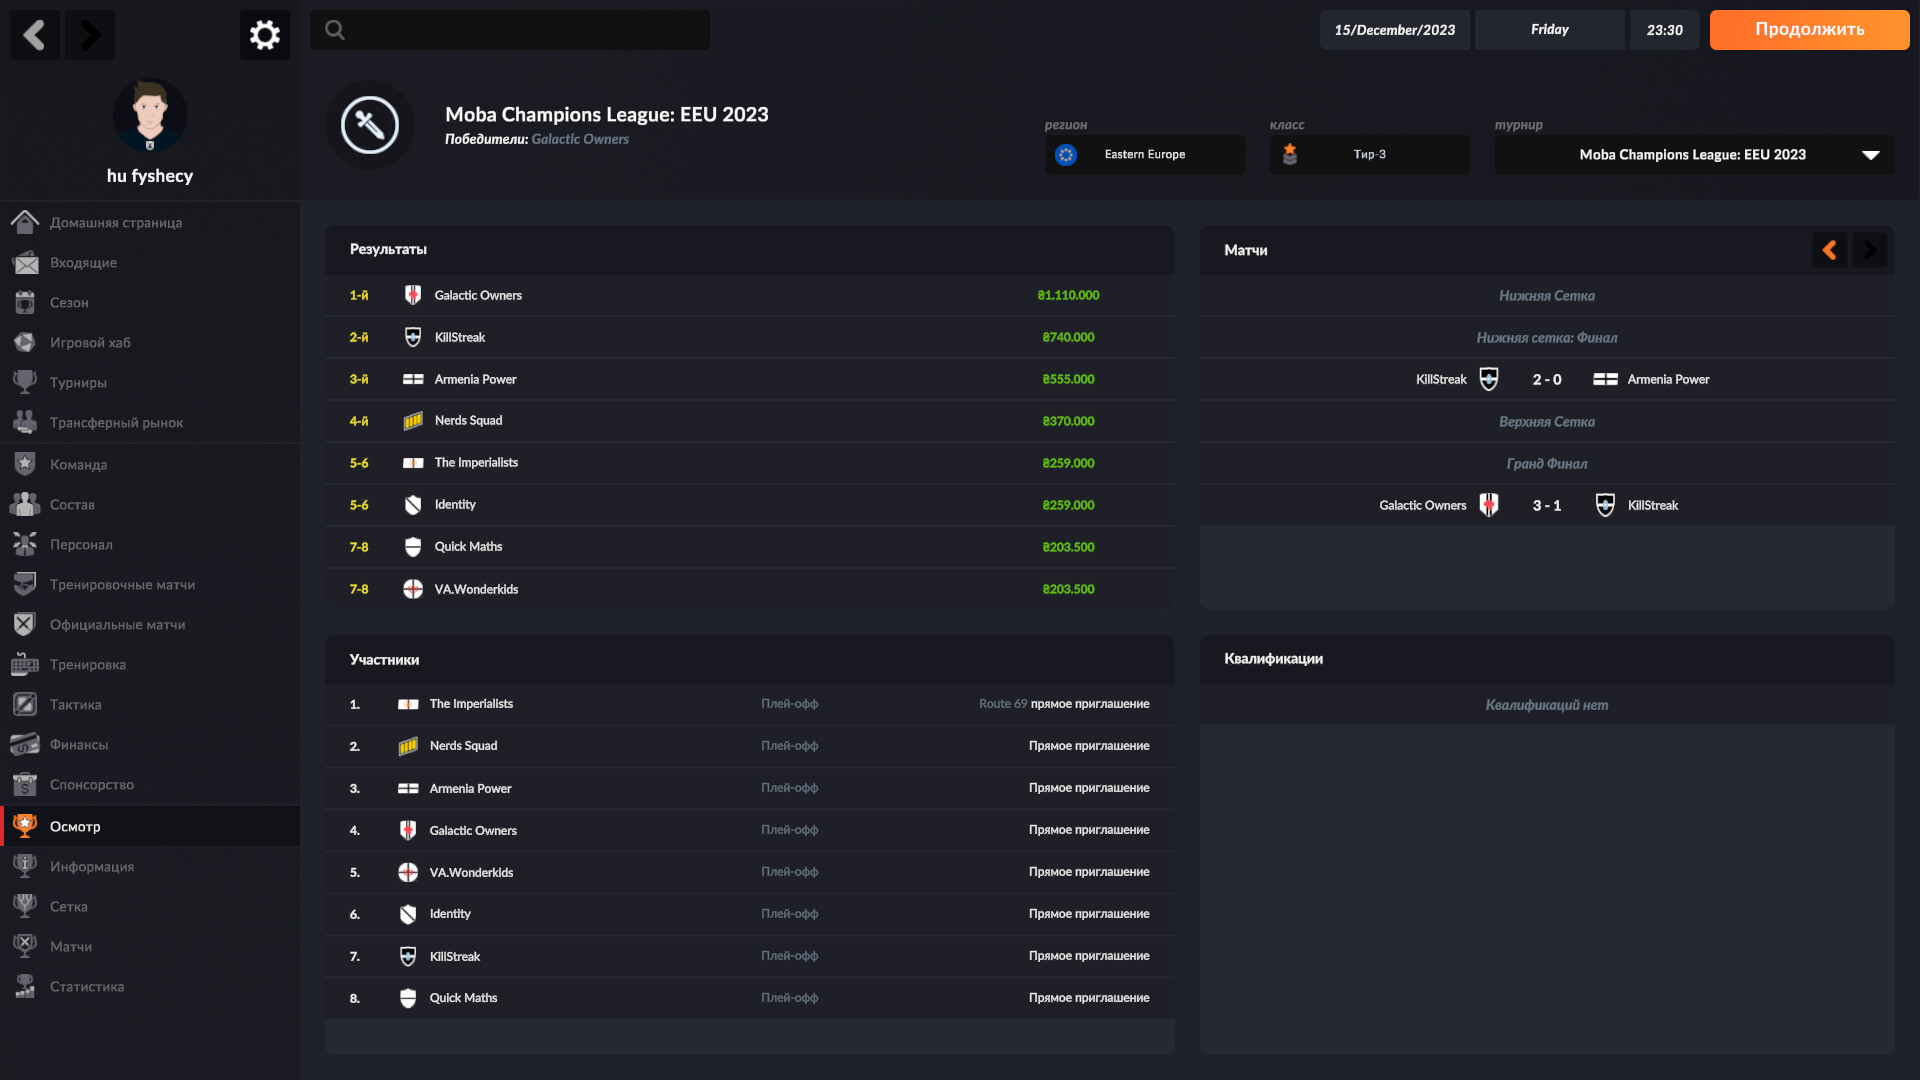Viewport: 1920px width, 1080px height.
Task: Click the Moba Champions League tournament logo
Action: pos(369,125)
